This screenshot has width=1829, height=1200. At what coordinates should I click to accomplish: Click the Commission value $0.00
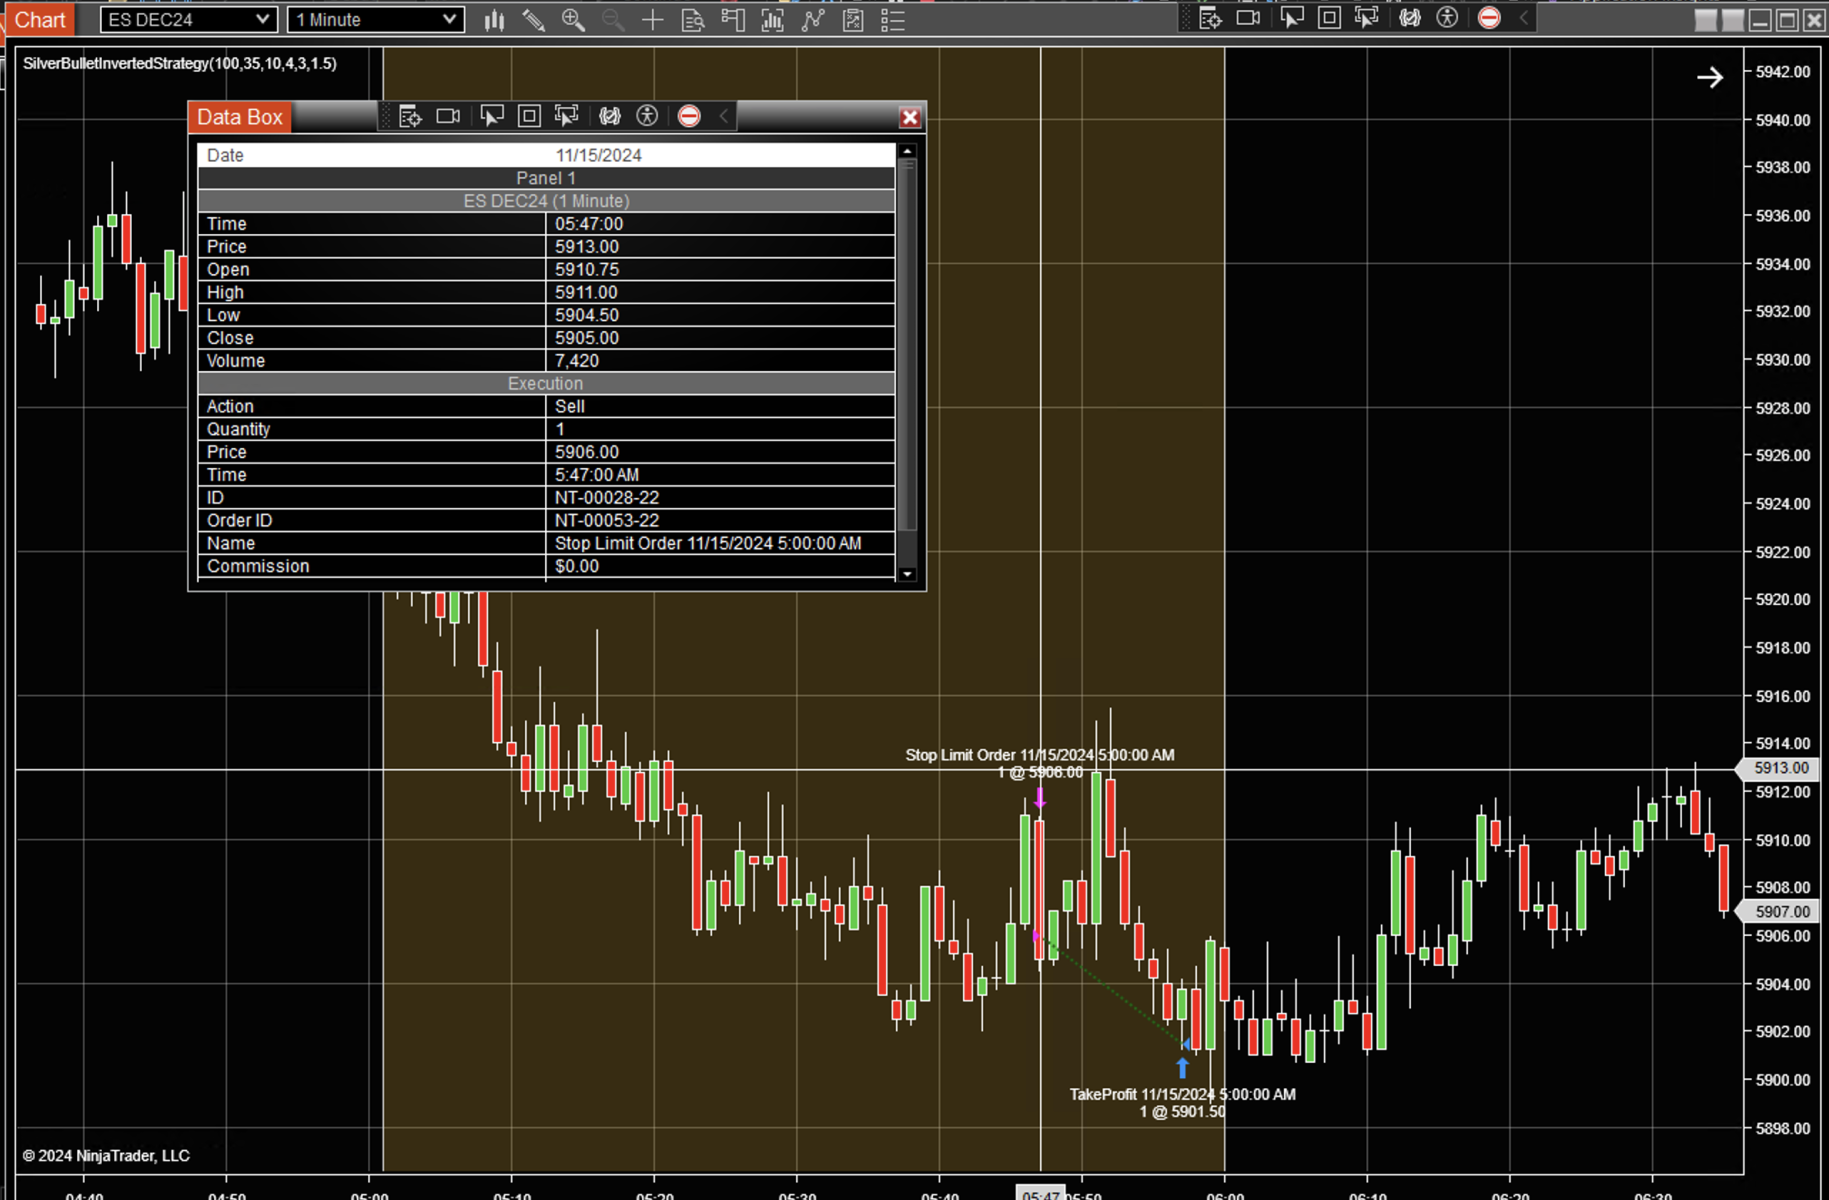pyautogui.click(x=577, y=567)
